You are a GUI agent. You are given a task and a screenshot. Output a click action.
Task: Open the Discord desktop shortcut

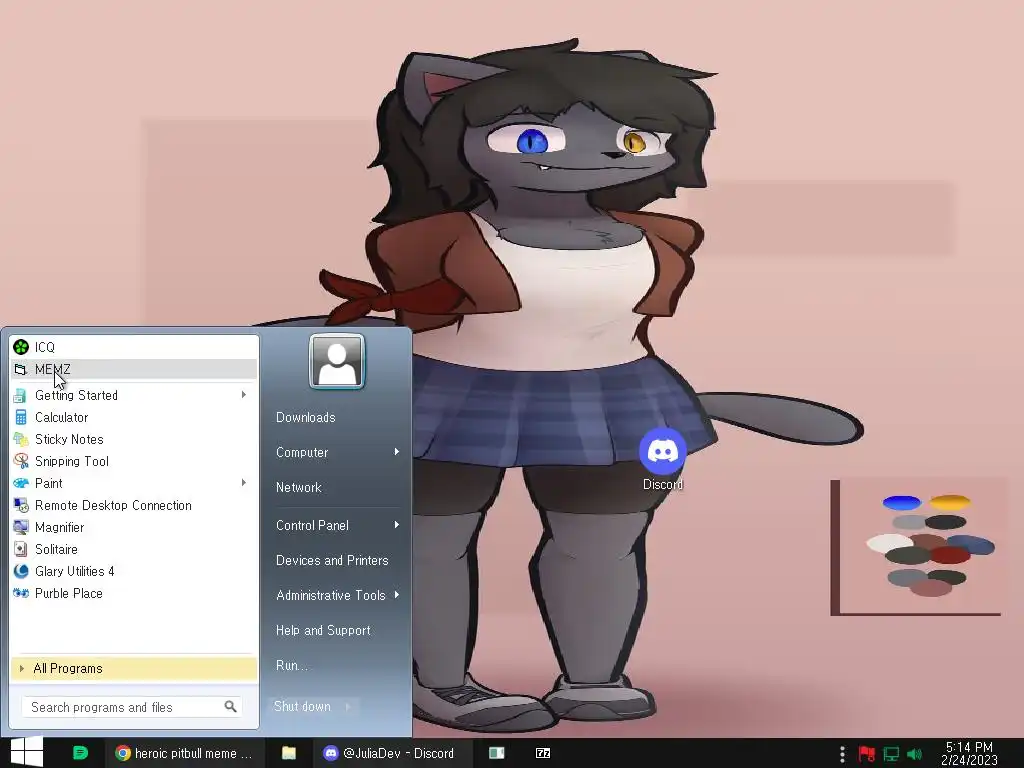(x=662, y=460)
